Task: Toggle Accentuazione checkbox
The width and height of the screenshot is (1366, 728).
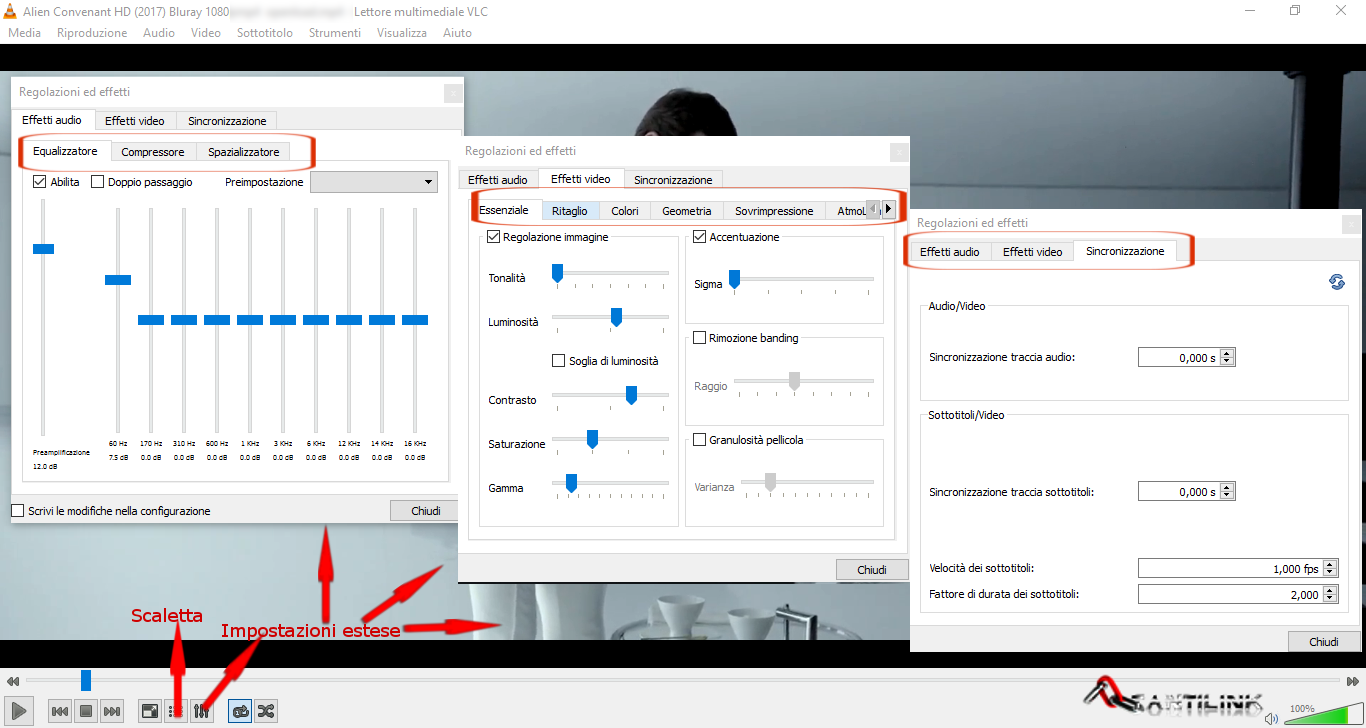Action: pyautogui.click(x=700, y=237)
